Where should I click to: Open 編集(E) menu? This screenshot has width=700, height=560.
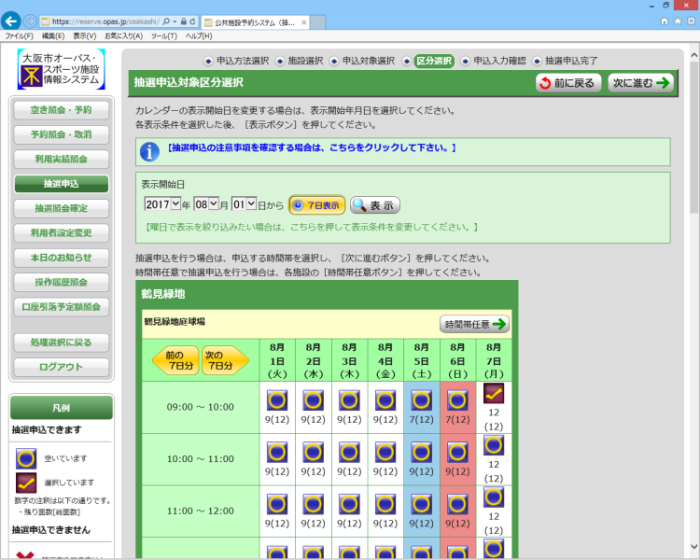coord(53,36)
